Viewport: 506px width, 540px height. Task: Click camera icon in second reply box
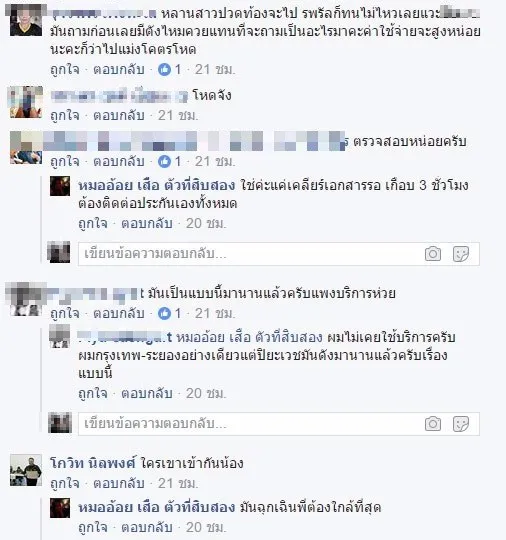pyautogui.click(x=433, y=424)
